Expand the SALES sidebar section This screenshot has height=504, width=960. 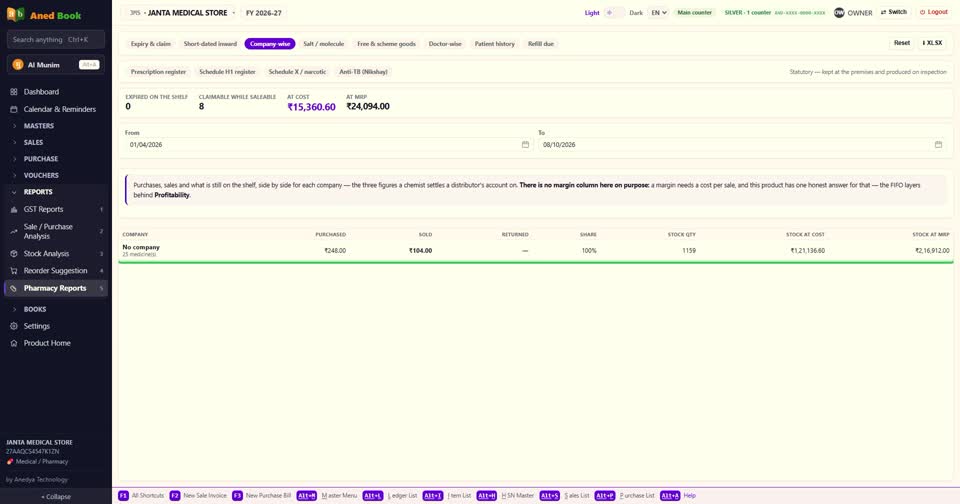pyautogui.click(x=56, y=142)
